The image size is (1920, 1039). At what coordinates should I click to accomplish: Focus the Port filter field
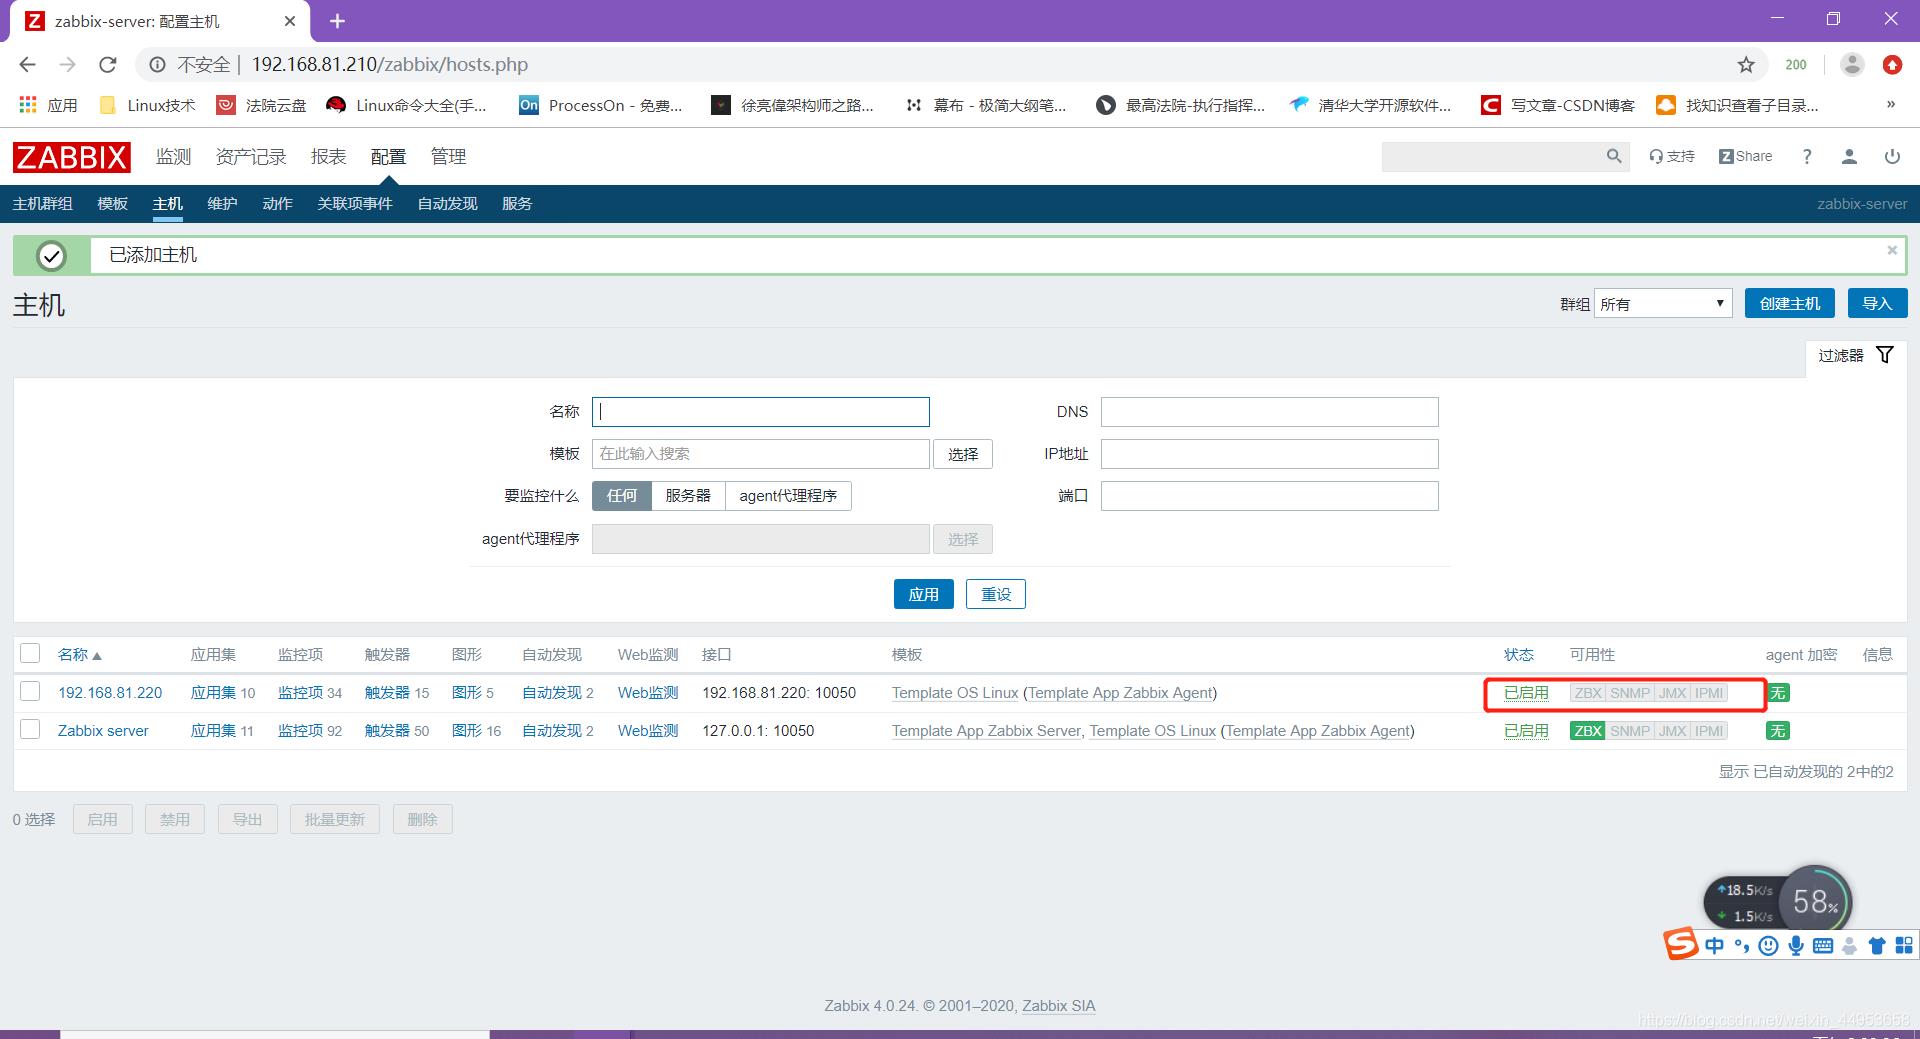pos(1270,496)
